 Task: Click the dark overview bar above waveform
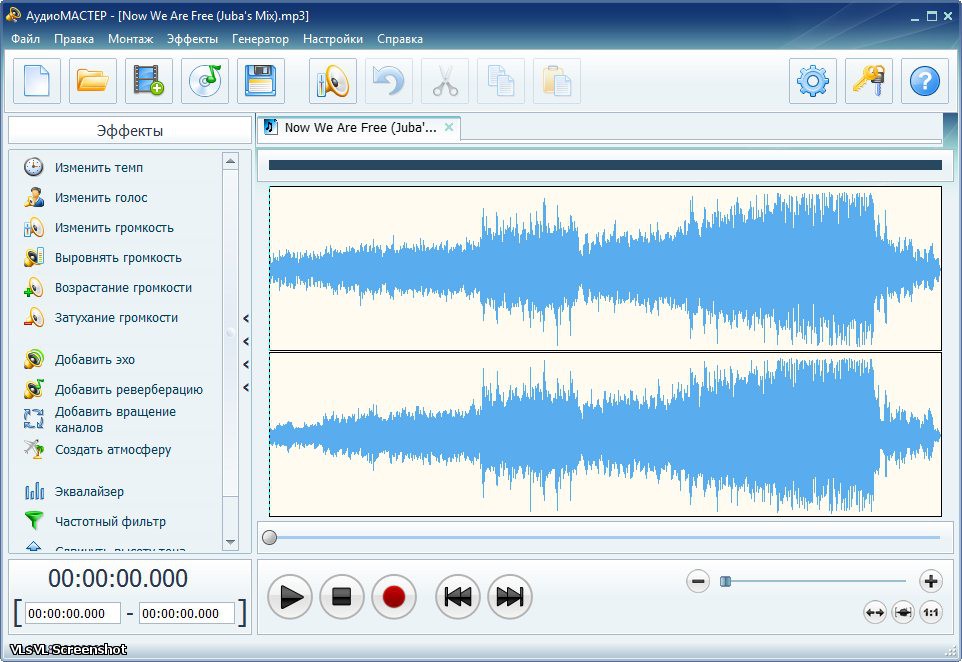coord(605,165)
